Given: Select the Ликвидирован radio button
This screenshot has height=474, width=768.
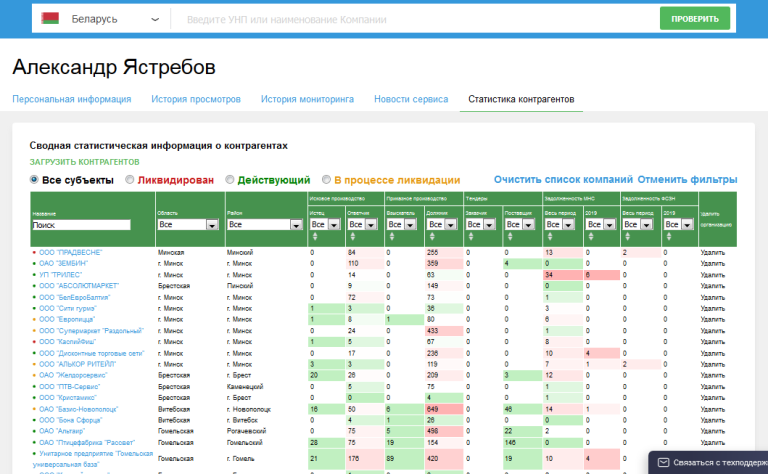Looking at the screenshot, I should click(129, 180).
